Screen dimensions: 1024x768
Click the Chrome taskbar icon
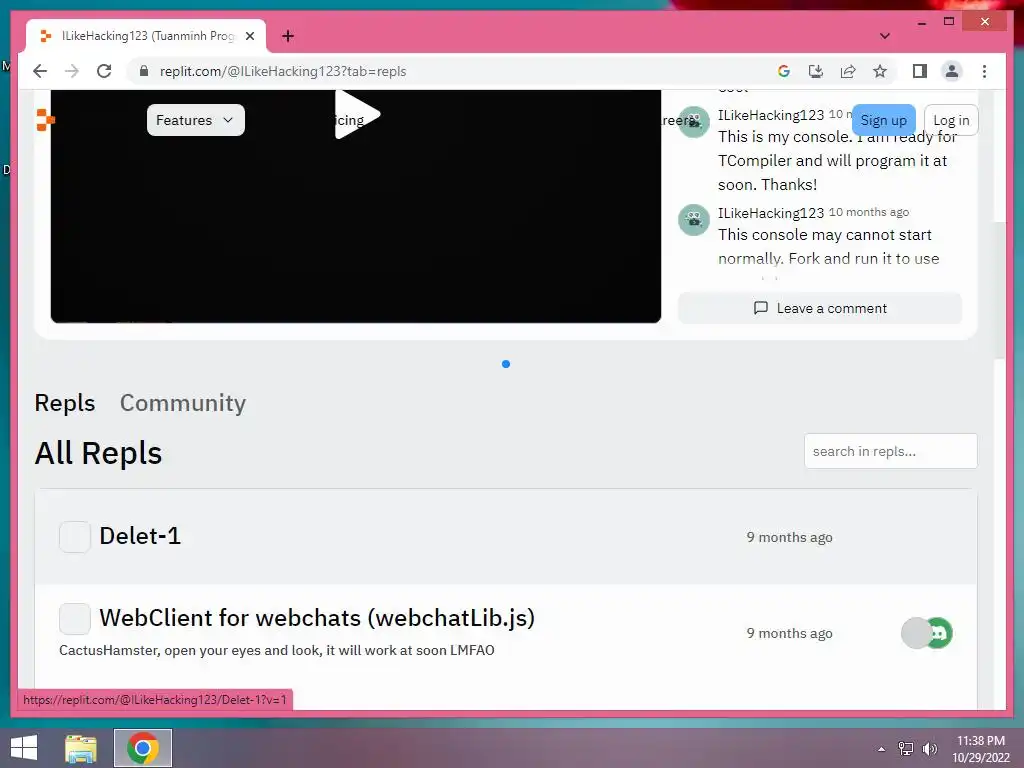tap(143, 748)
